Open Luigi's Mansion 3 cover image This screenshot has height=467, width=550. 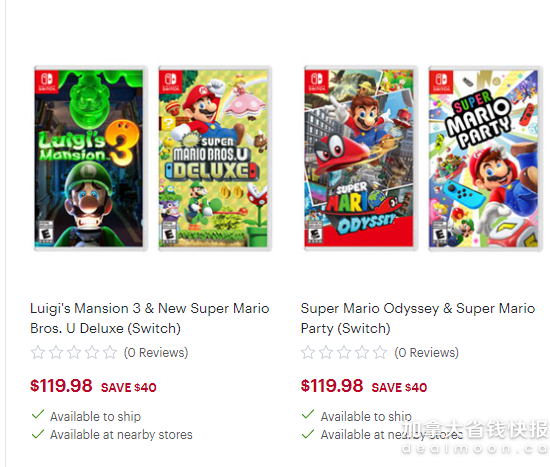tap(90, 158)
